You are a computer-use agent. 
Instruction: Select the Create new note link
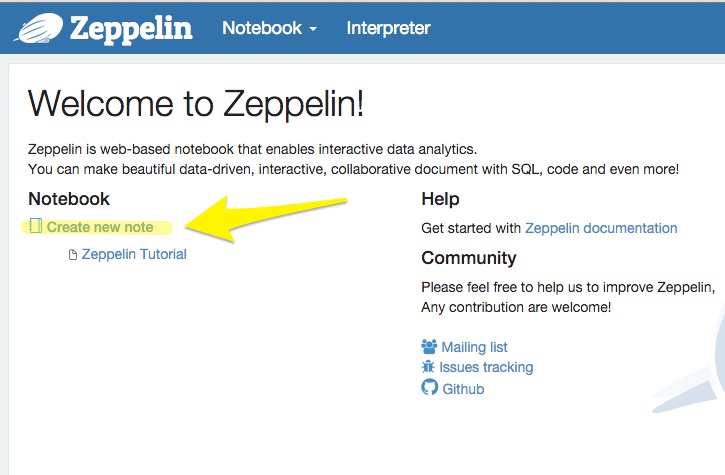click(x=100, y=227)
